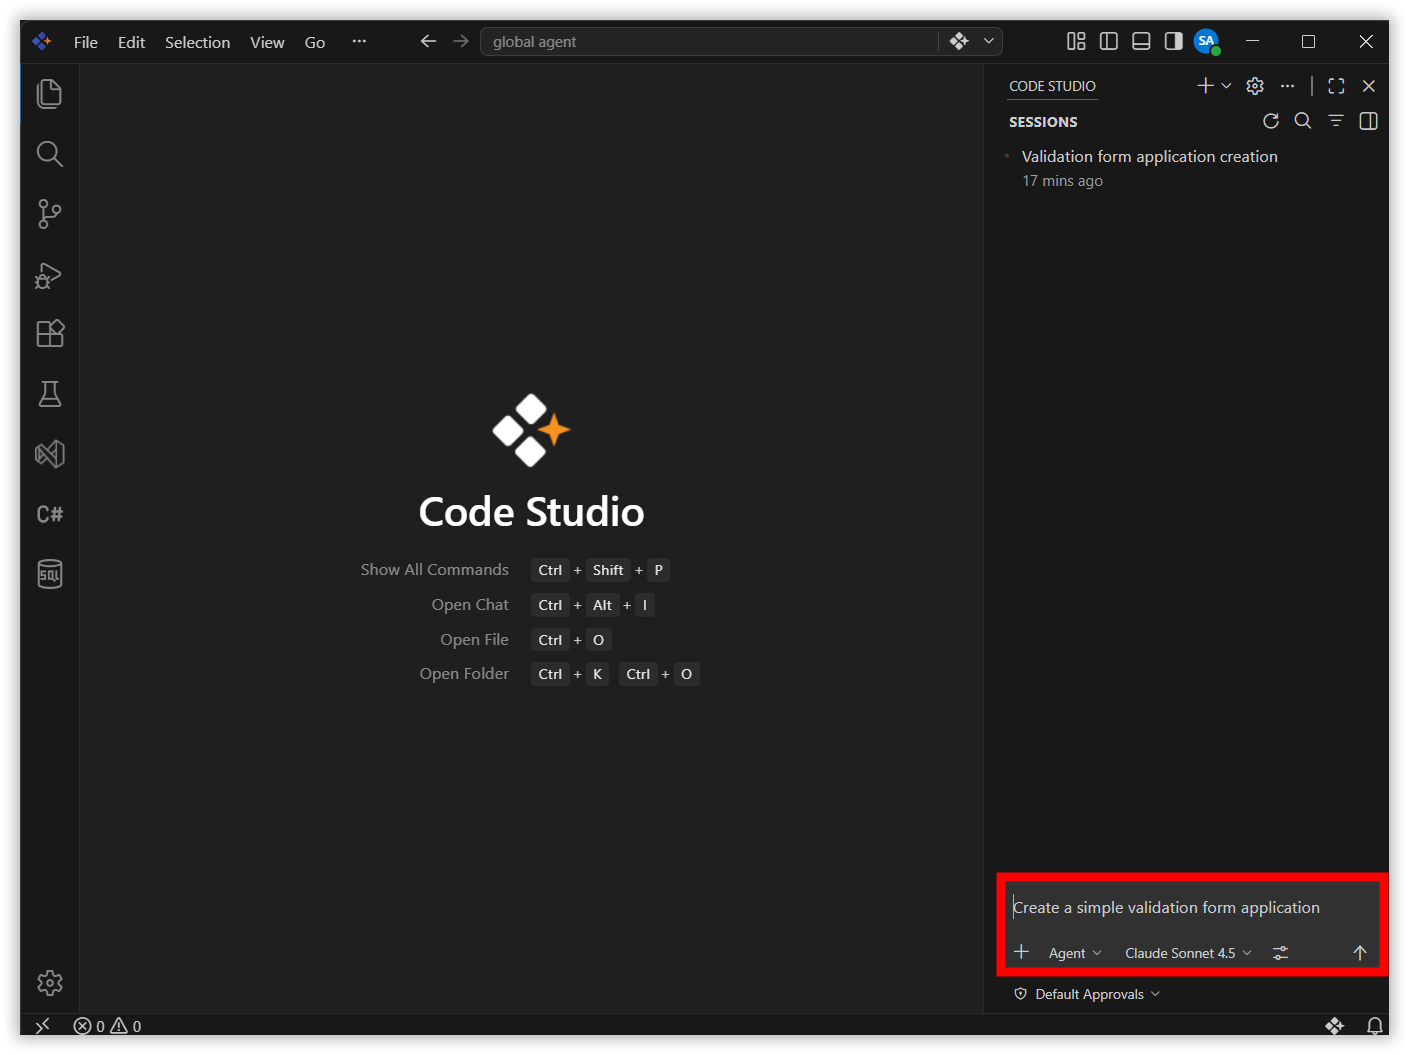Screen dimensions: 1409x1055
Task: Maximize the Code Studio panel
Action: (x=1336, y=86)
